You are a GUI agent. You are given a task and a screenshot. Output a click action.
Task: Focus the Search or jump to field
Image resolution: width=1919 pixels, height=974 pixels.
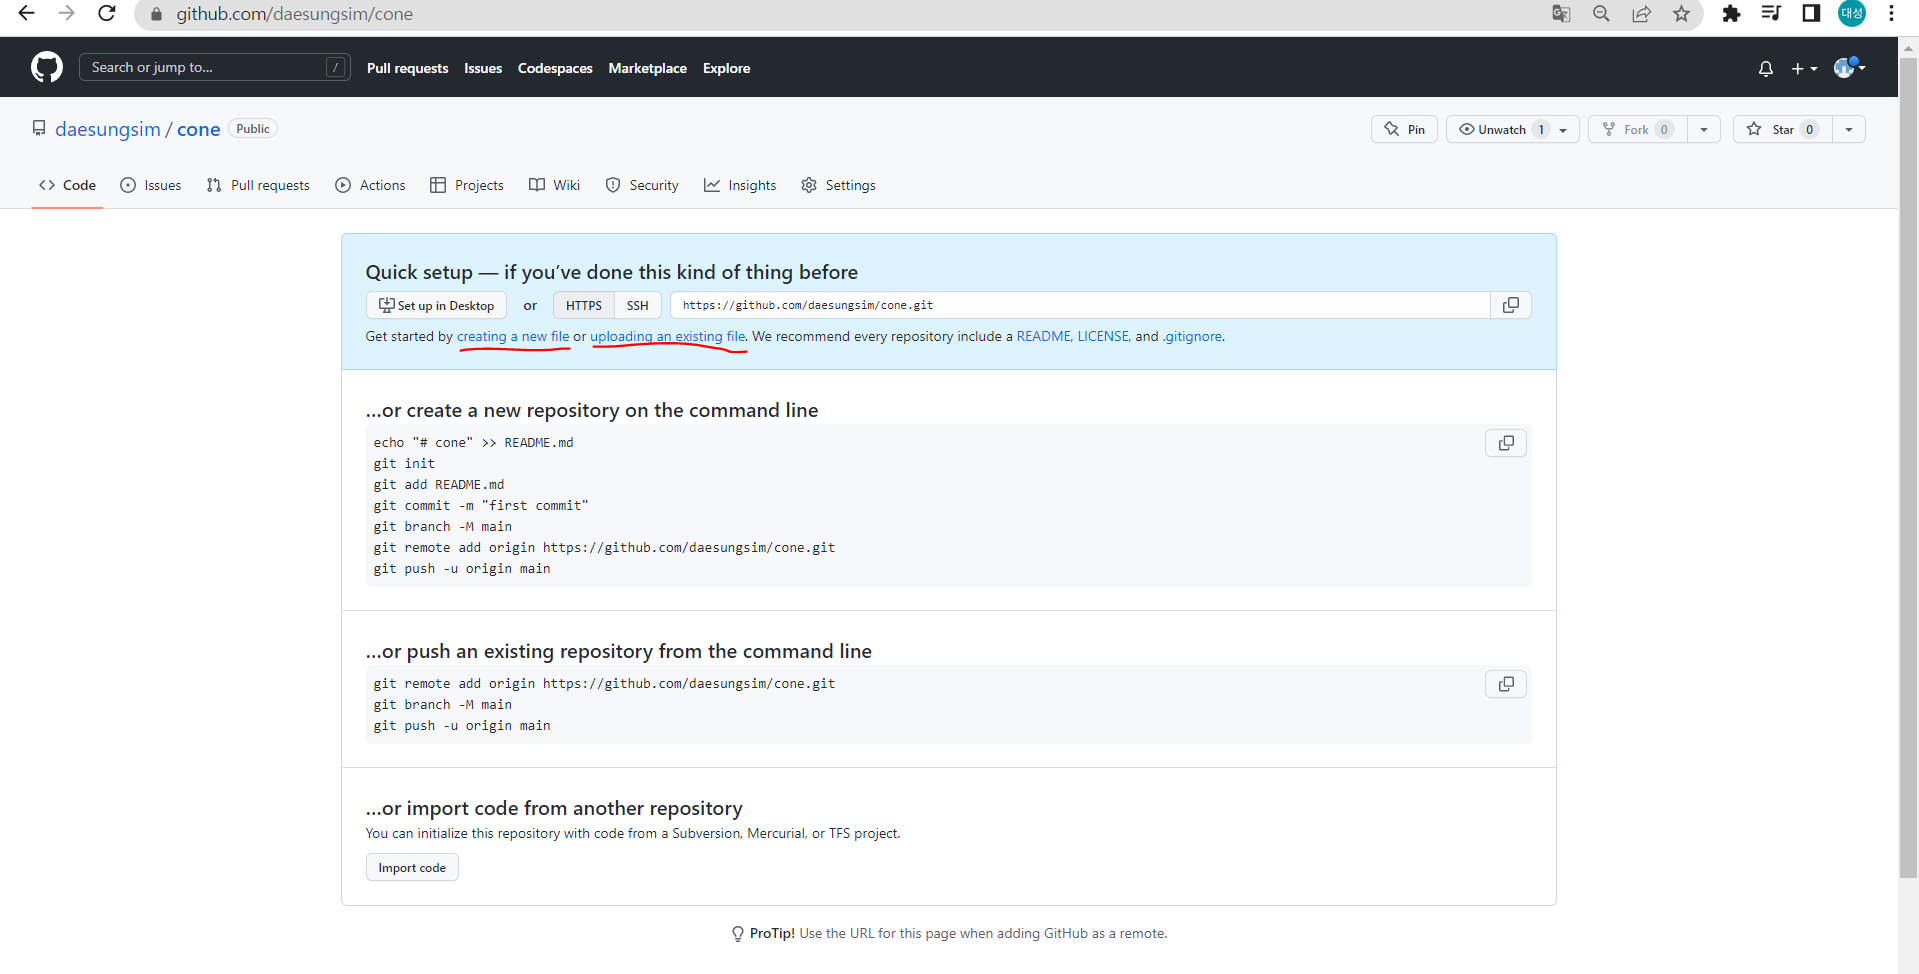[214, 67]
